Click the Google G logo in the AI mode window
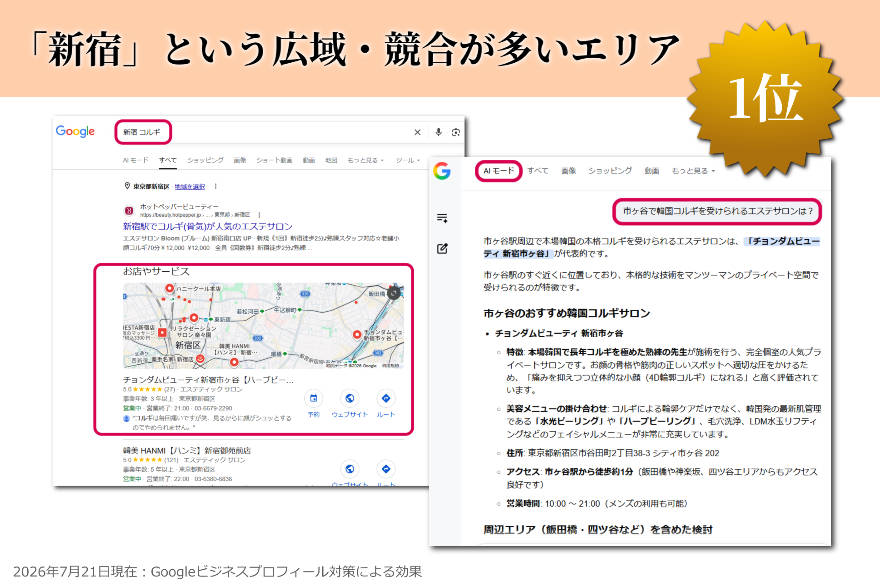This screenshot has height=587, width=880. [442, 171]
